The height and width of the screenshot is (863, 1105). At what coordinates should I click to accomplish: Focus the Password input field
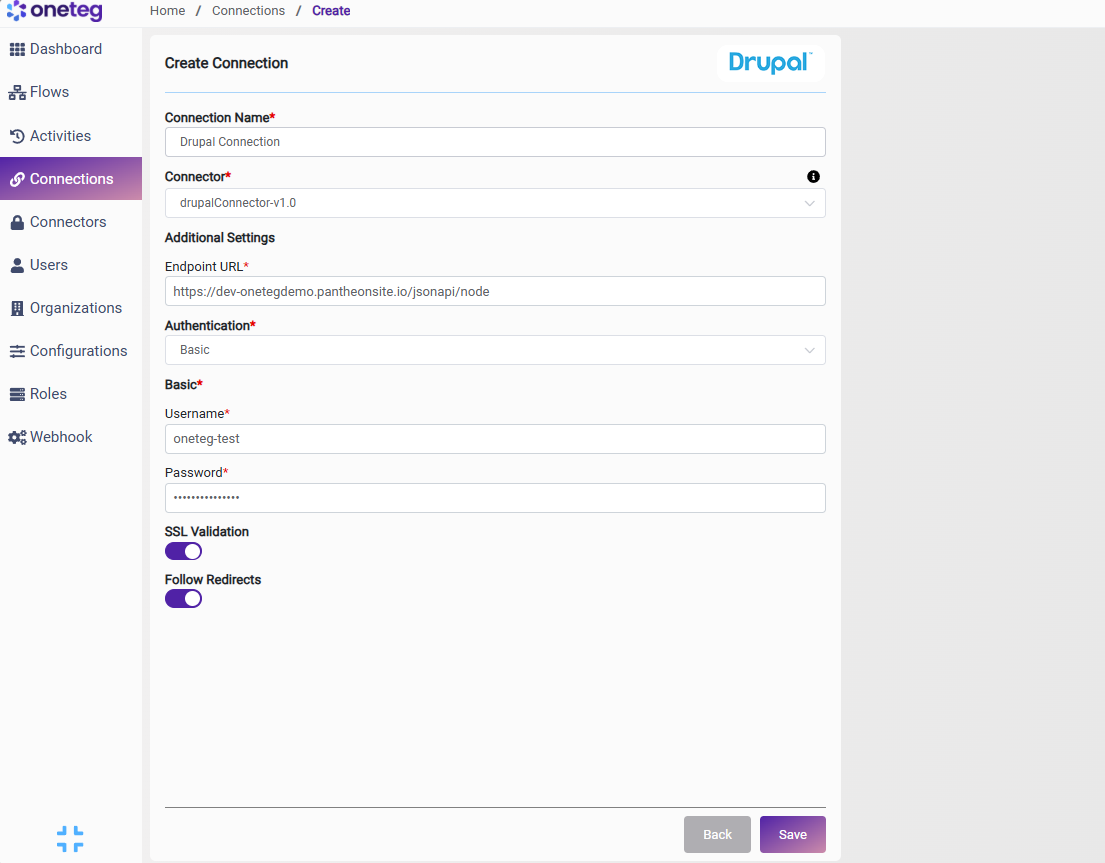[495, 498]
